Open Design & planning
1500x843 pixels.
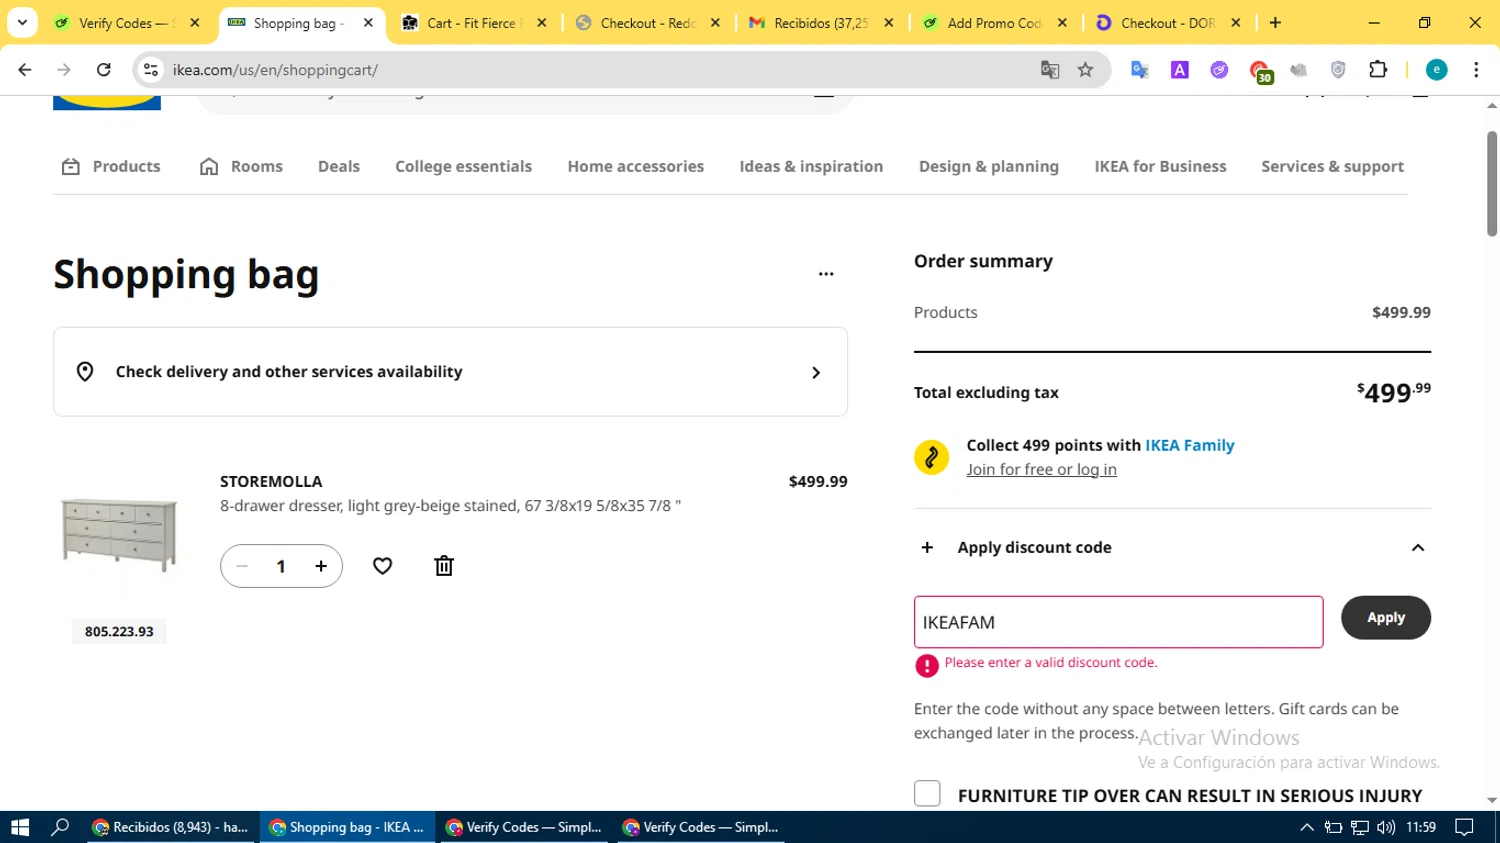click(x=988, y=166)
